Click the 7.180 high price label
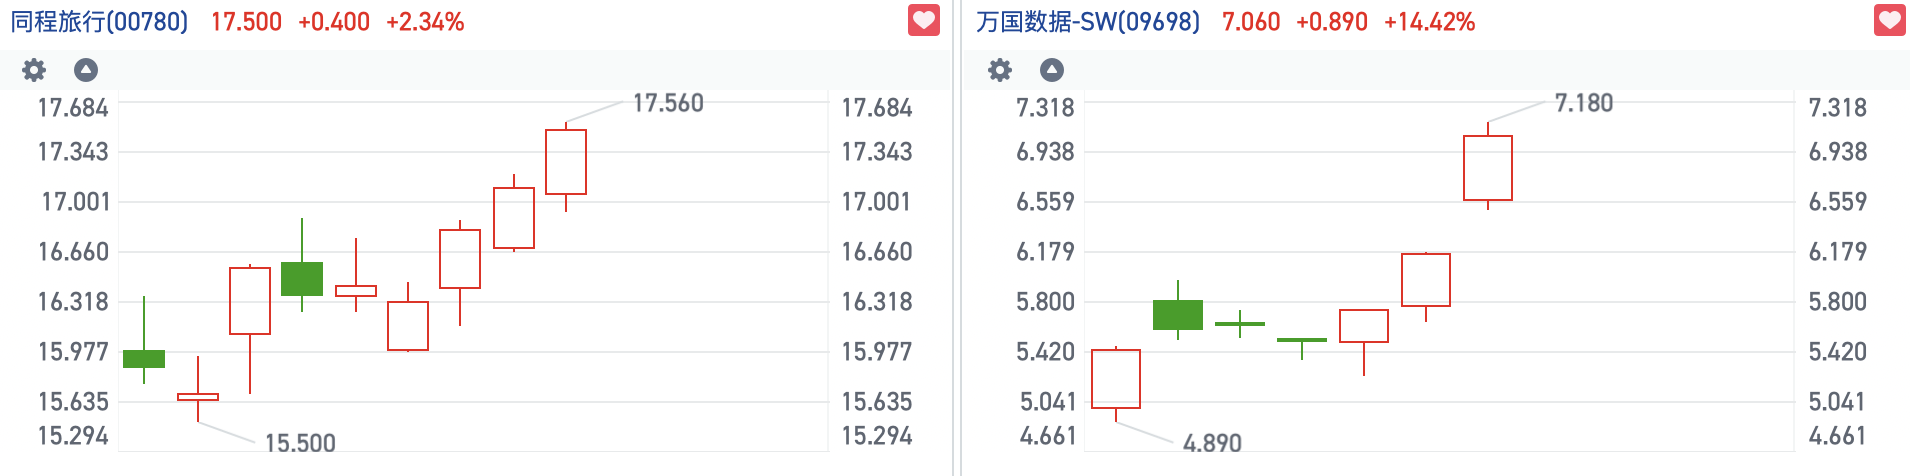Viewport: 1910px width, 476px height. tap(1584, 103)
